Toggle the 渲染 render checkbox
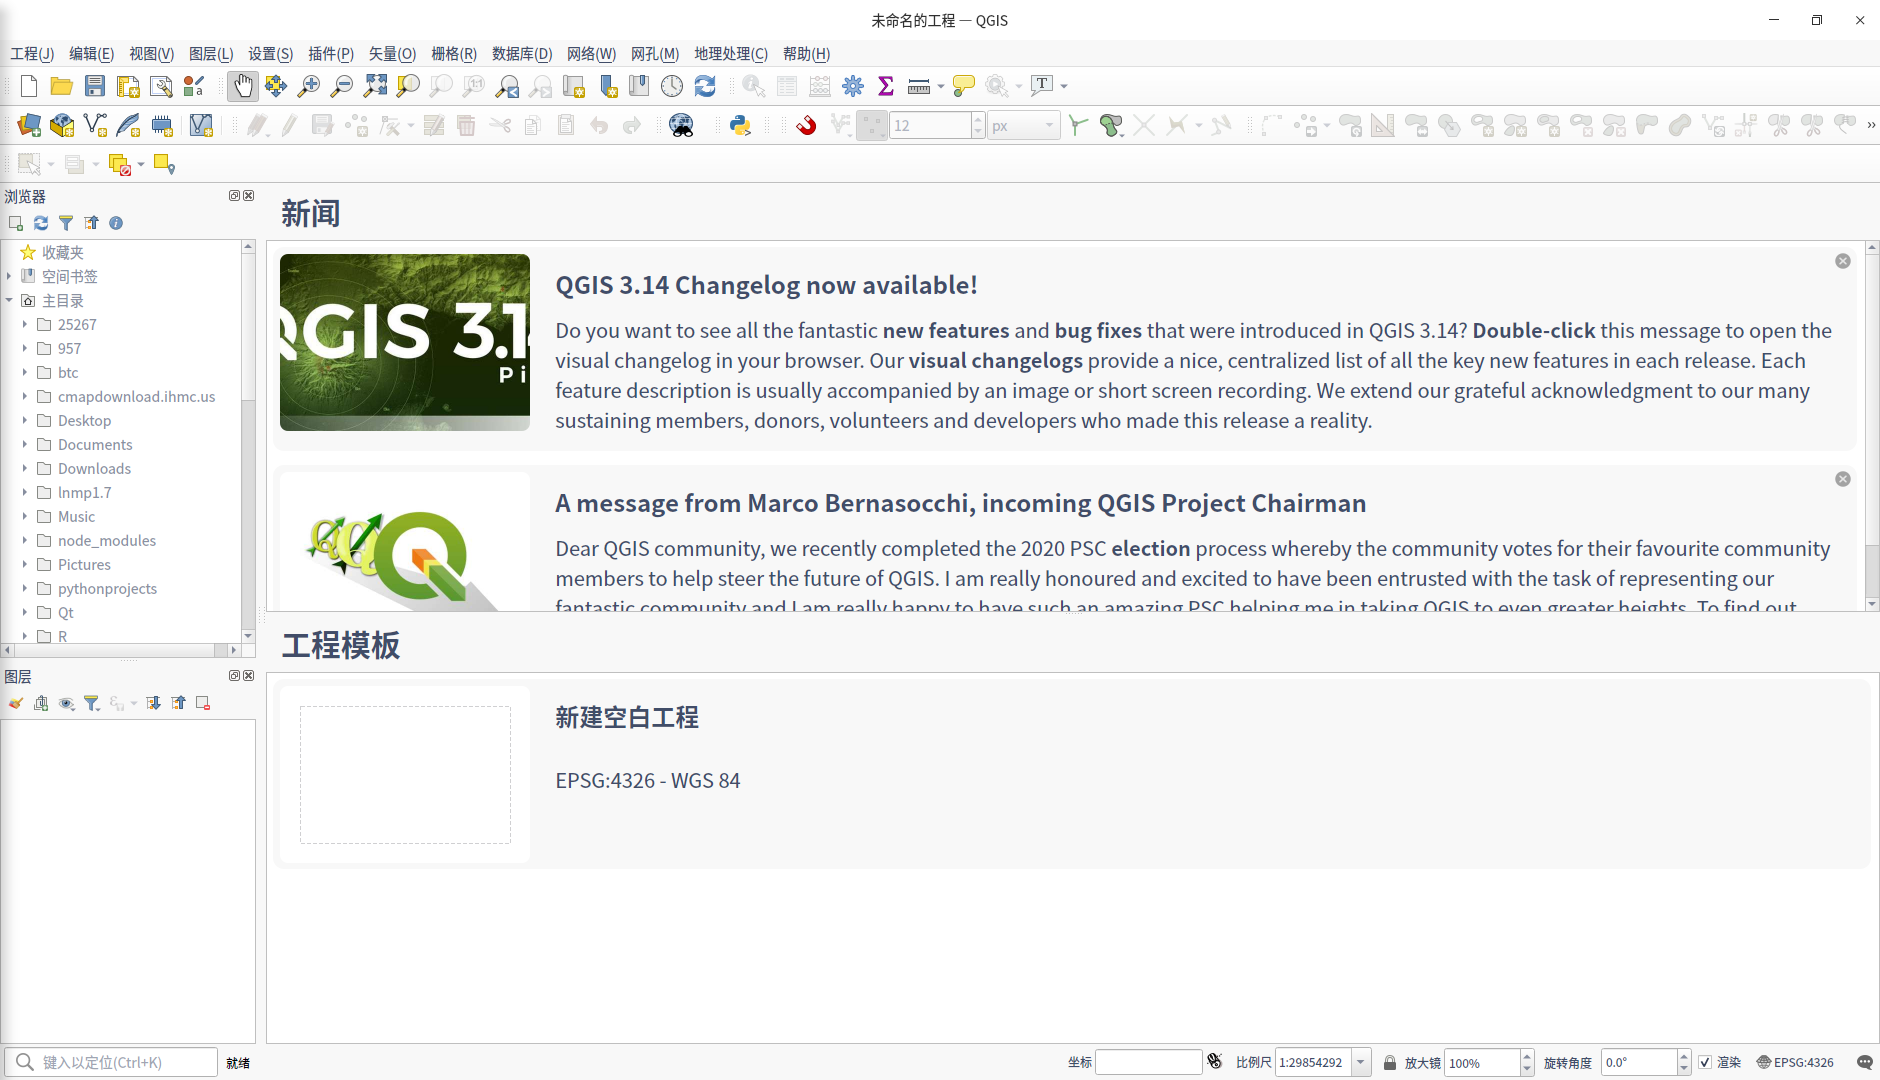The image size is (1880, 1080). (1705, 1062)
